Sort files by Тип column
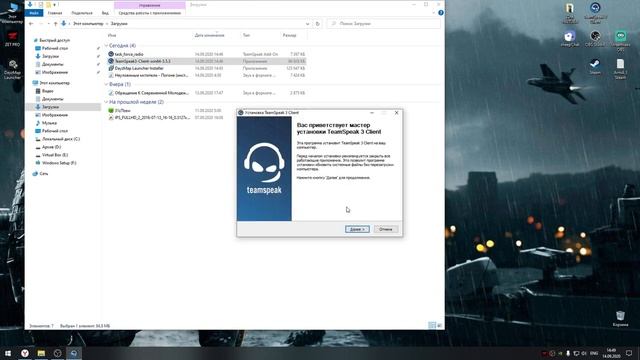This screenshot has width=640, height=360. 247,36
